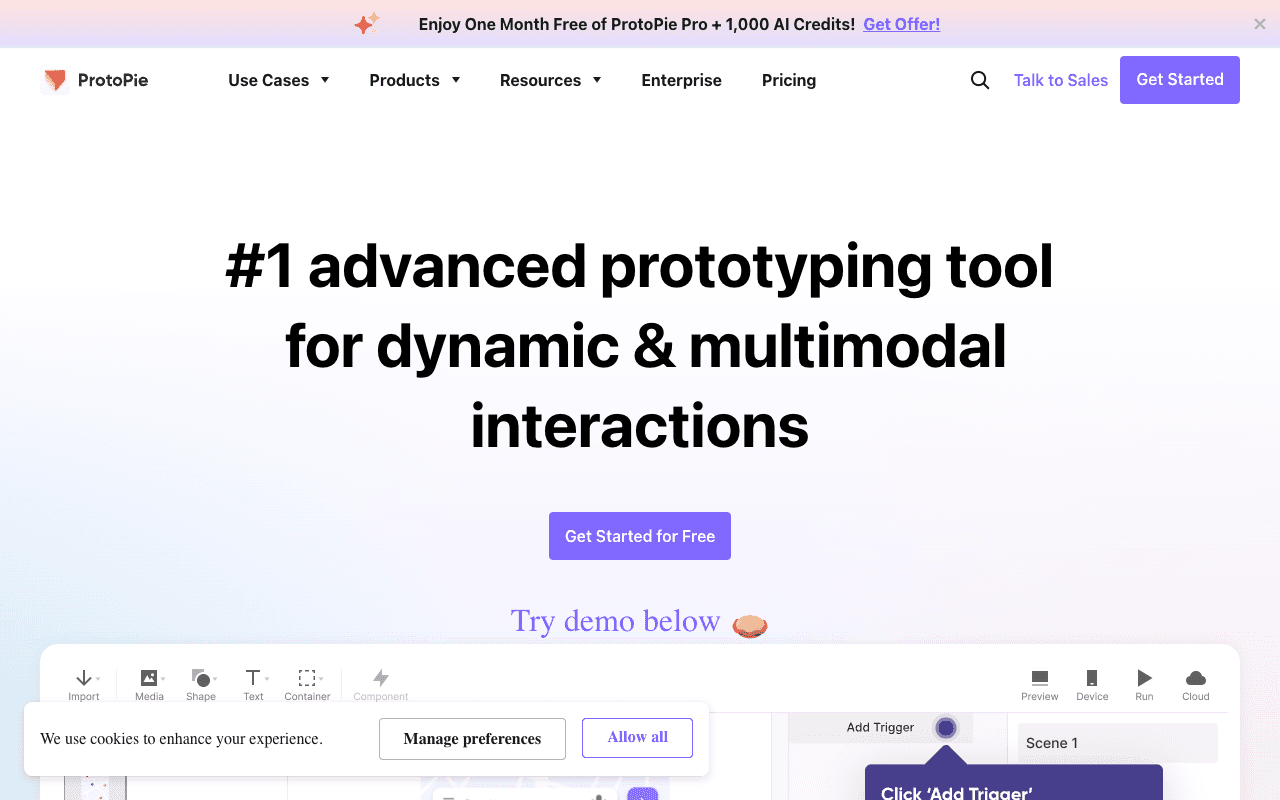Click the Cloud icon in demo
1280x800 pixels.
[1196, 678]
